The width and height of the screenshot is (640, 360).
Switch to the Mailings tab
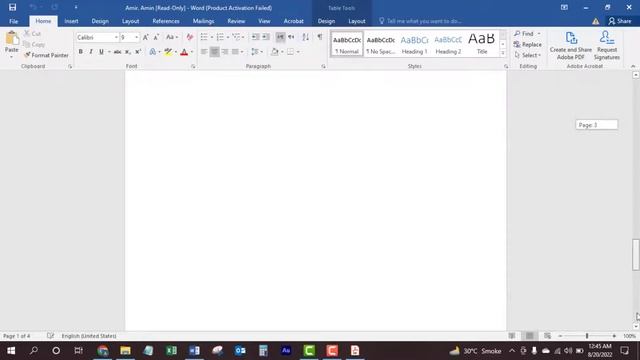[203, 21]
